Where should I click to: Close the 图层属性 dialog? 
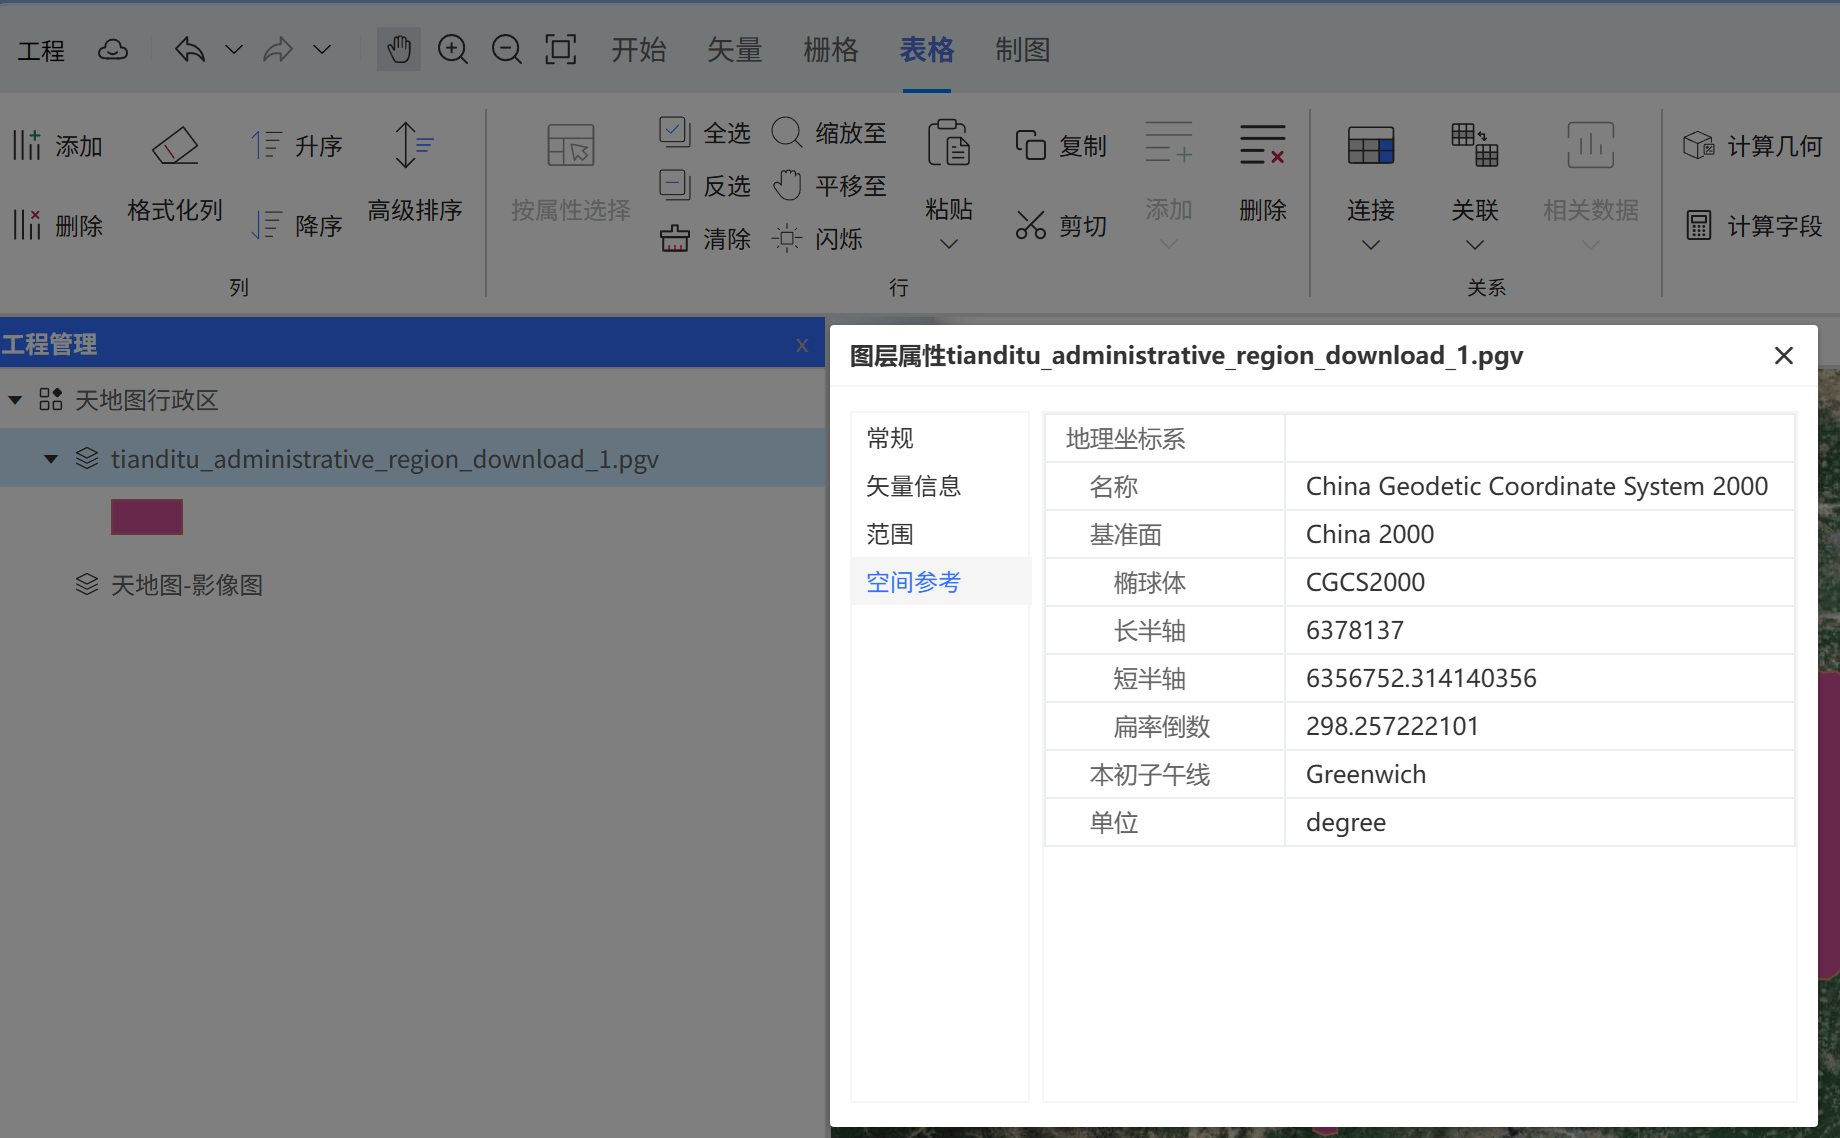point(1783,356)
